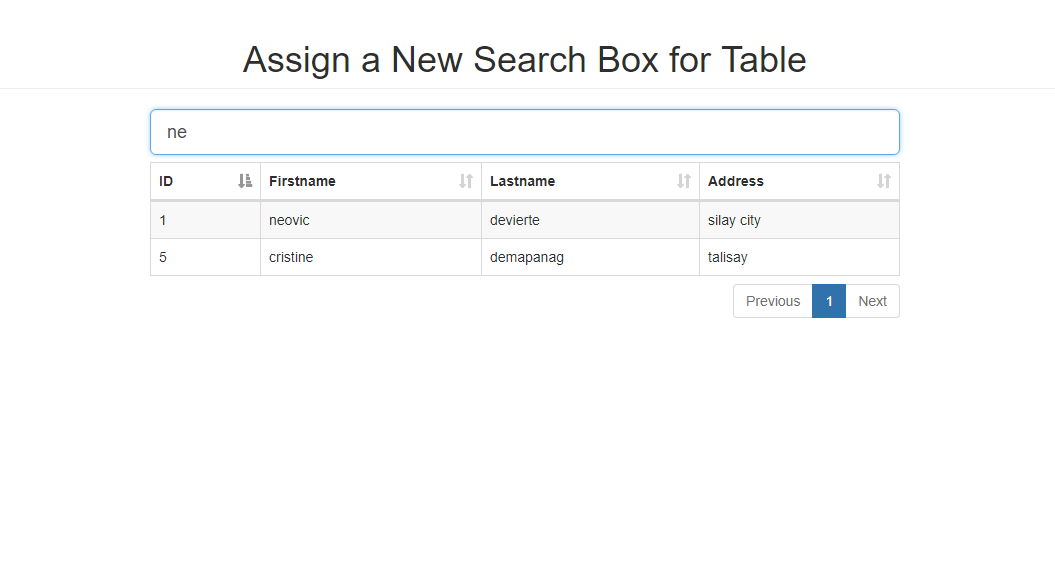Click the 'silay city' address cell
Image resolution: width=1055 pixels, height=580 pixels.
pos(799,220)
